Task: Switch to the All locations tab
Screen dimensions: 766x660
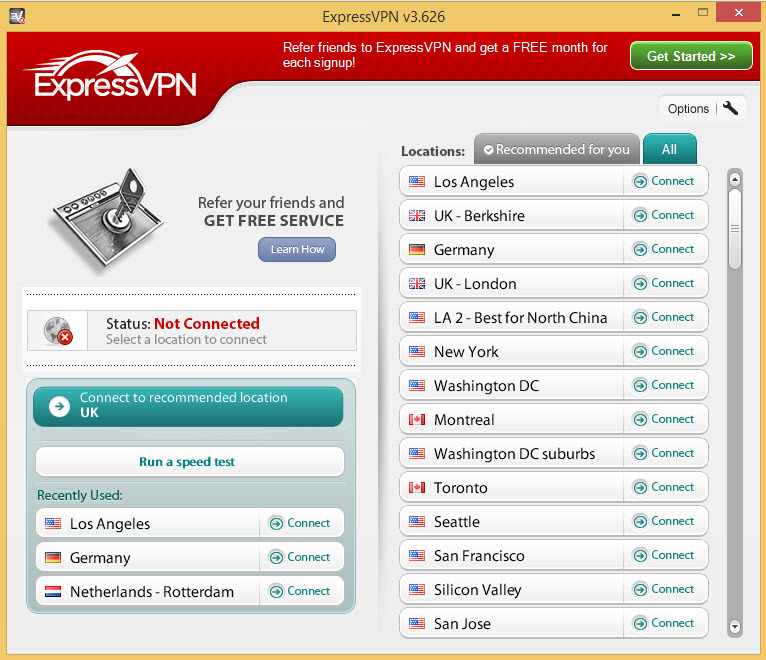Action: pyautogui.click(x=669, y=149)
